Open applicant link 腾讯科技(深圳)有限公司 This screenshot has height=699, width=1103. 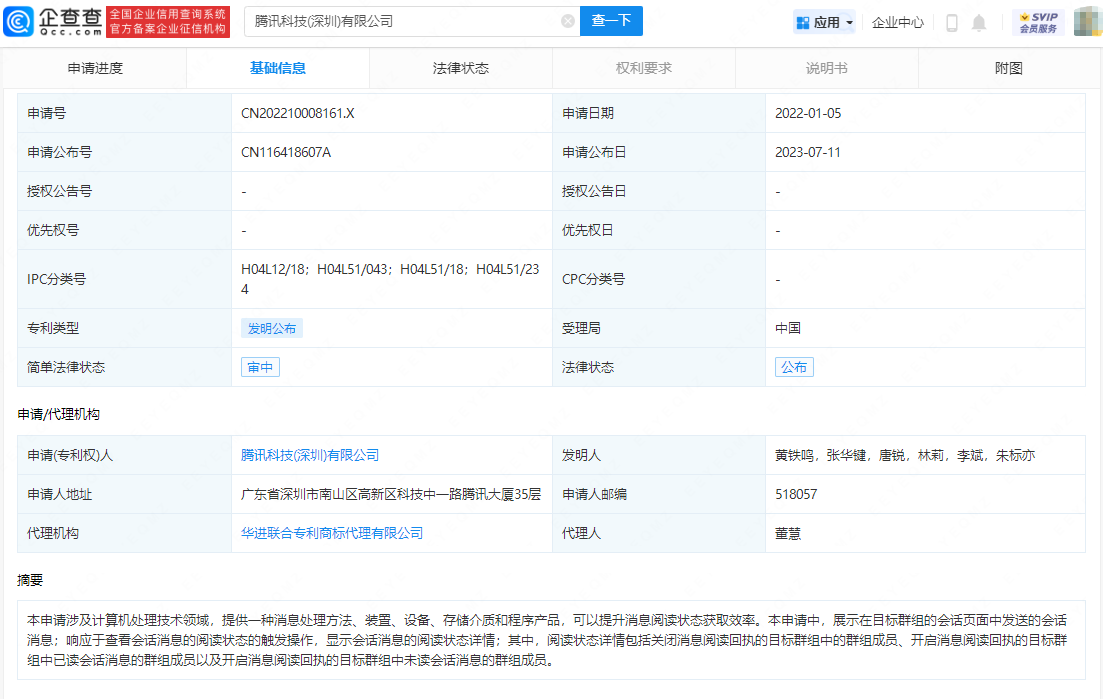pyautogui.click(x=310, y=456)
